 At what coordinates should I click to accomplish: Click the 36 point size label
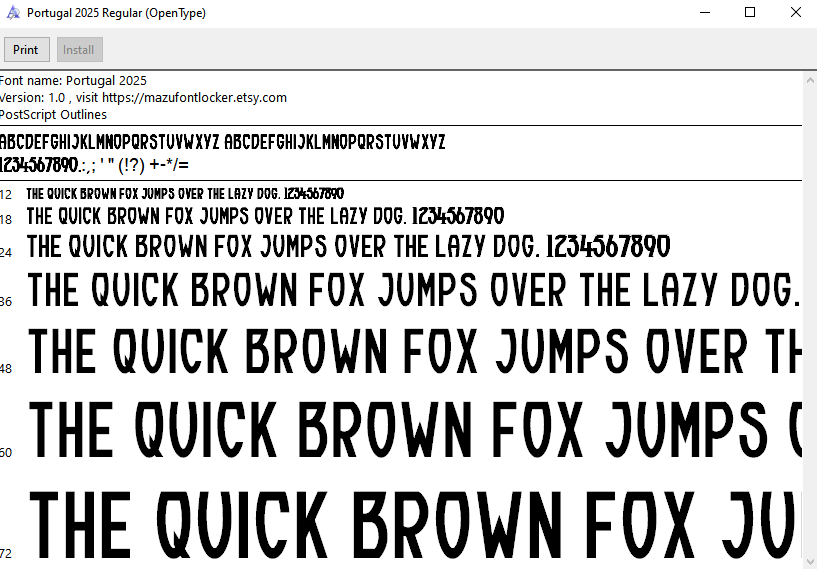pyautogui.click(x=6, y=301)
